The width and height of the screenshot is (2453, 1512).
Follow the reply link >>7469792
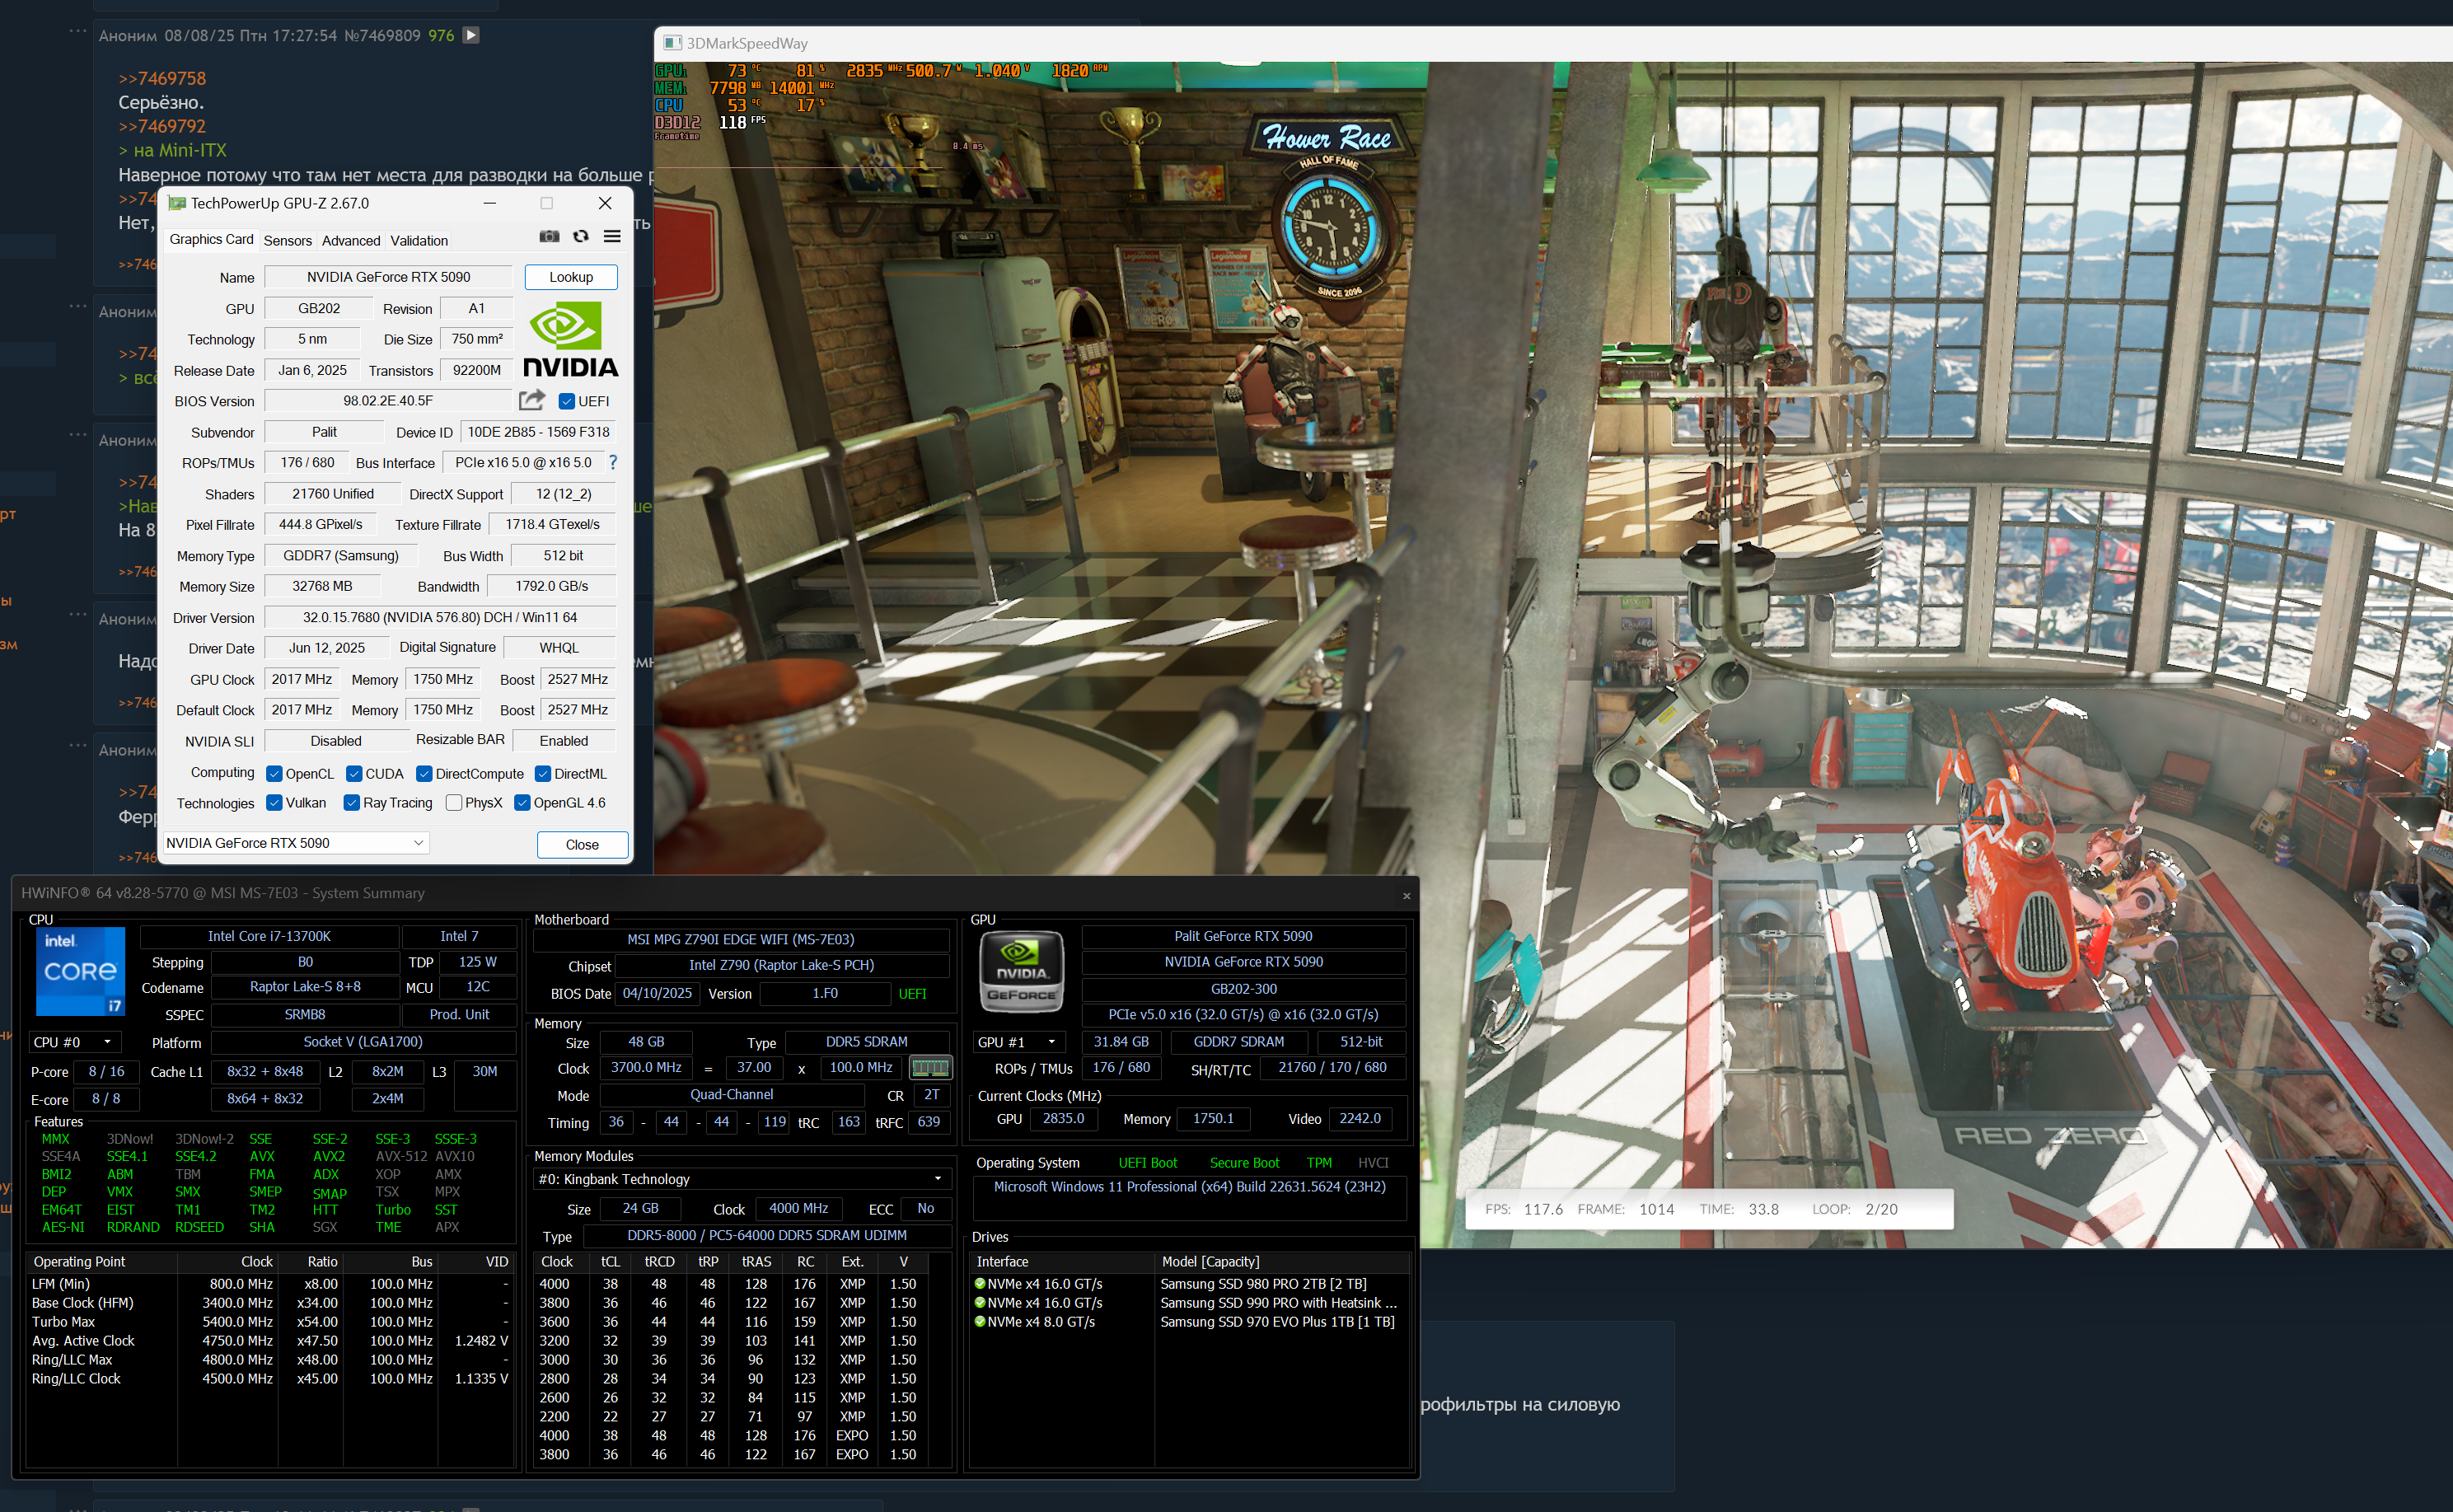(x=162, y=126)
